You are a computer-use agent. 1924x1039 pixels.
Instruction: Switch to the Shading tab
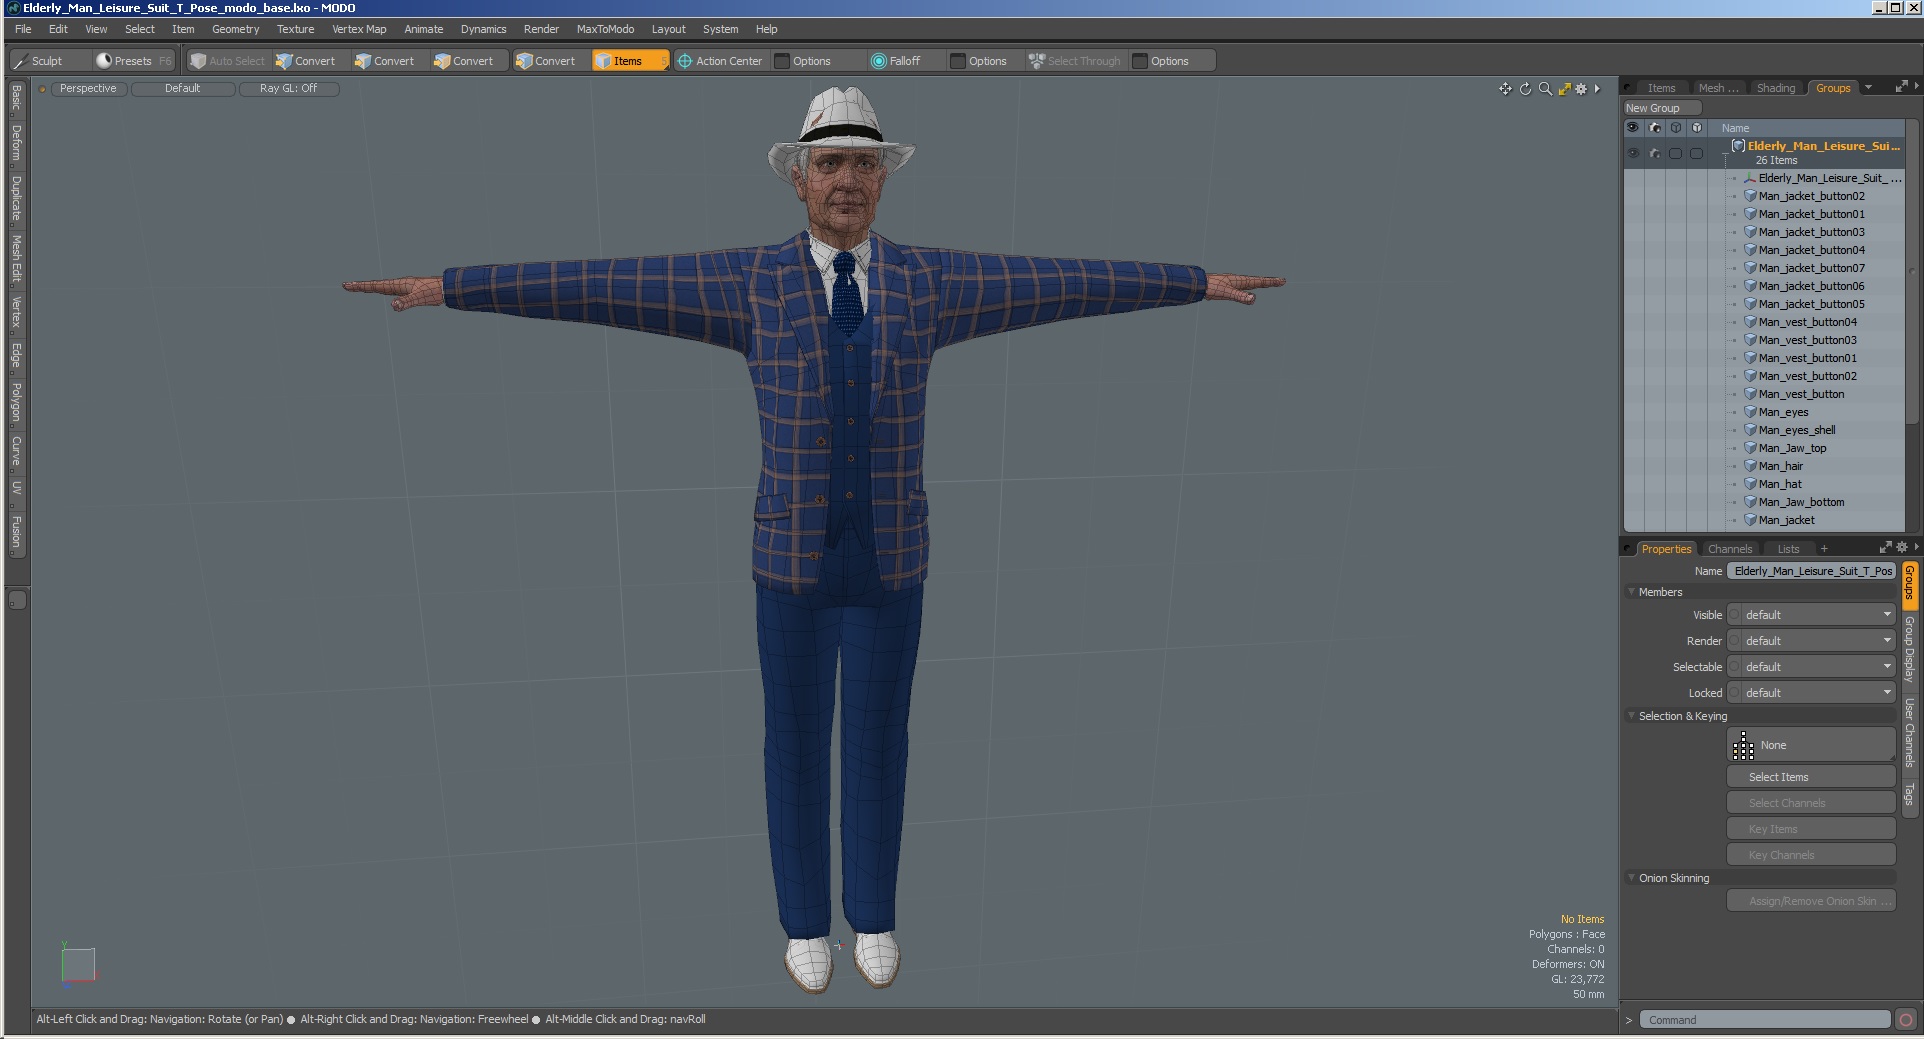1776,88
